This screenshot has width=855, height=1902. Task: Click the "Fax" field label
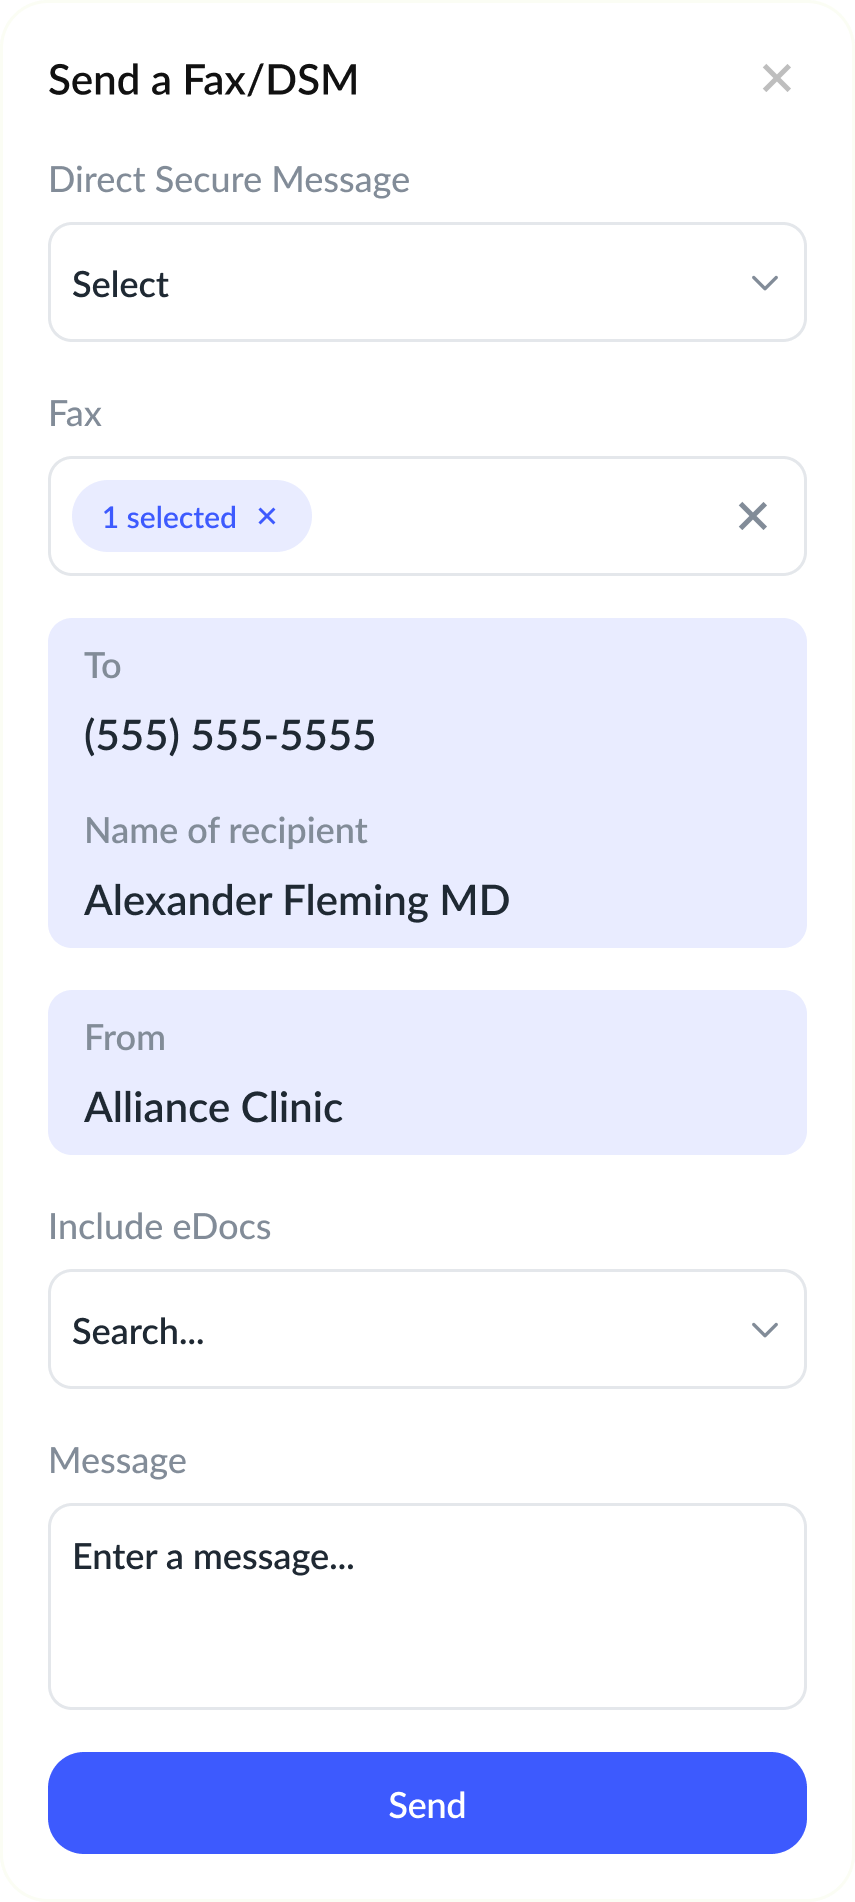click(x=75, y=414)
